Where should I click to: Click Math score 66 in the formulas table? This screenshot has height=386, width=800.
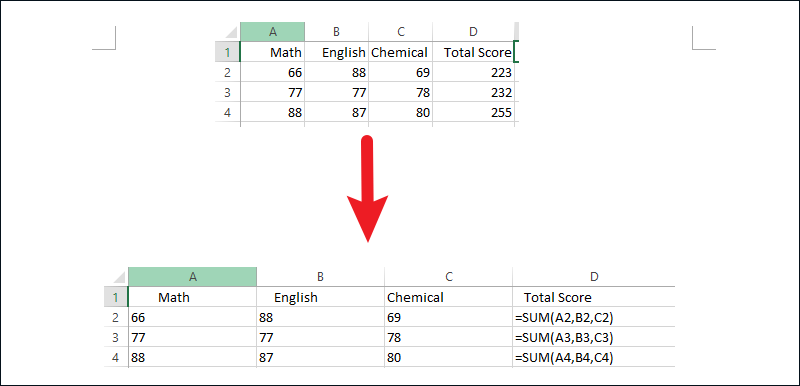192,317
